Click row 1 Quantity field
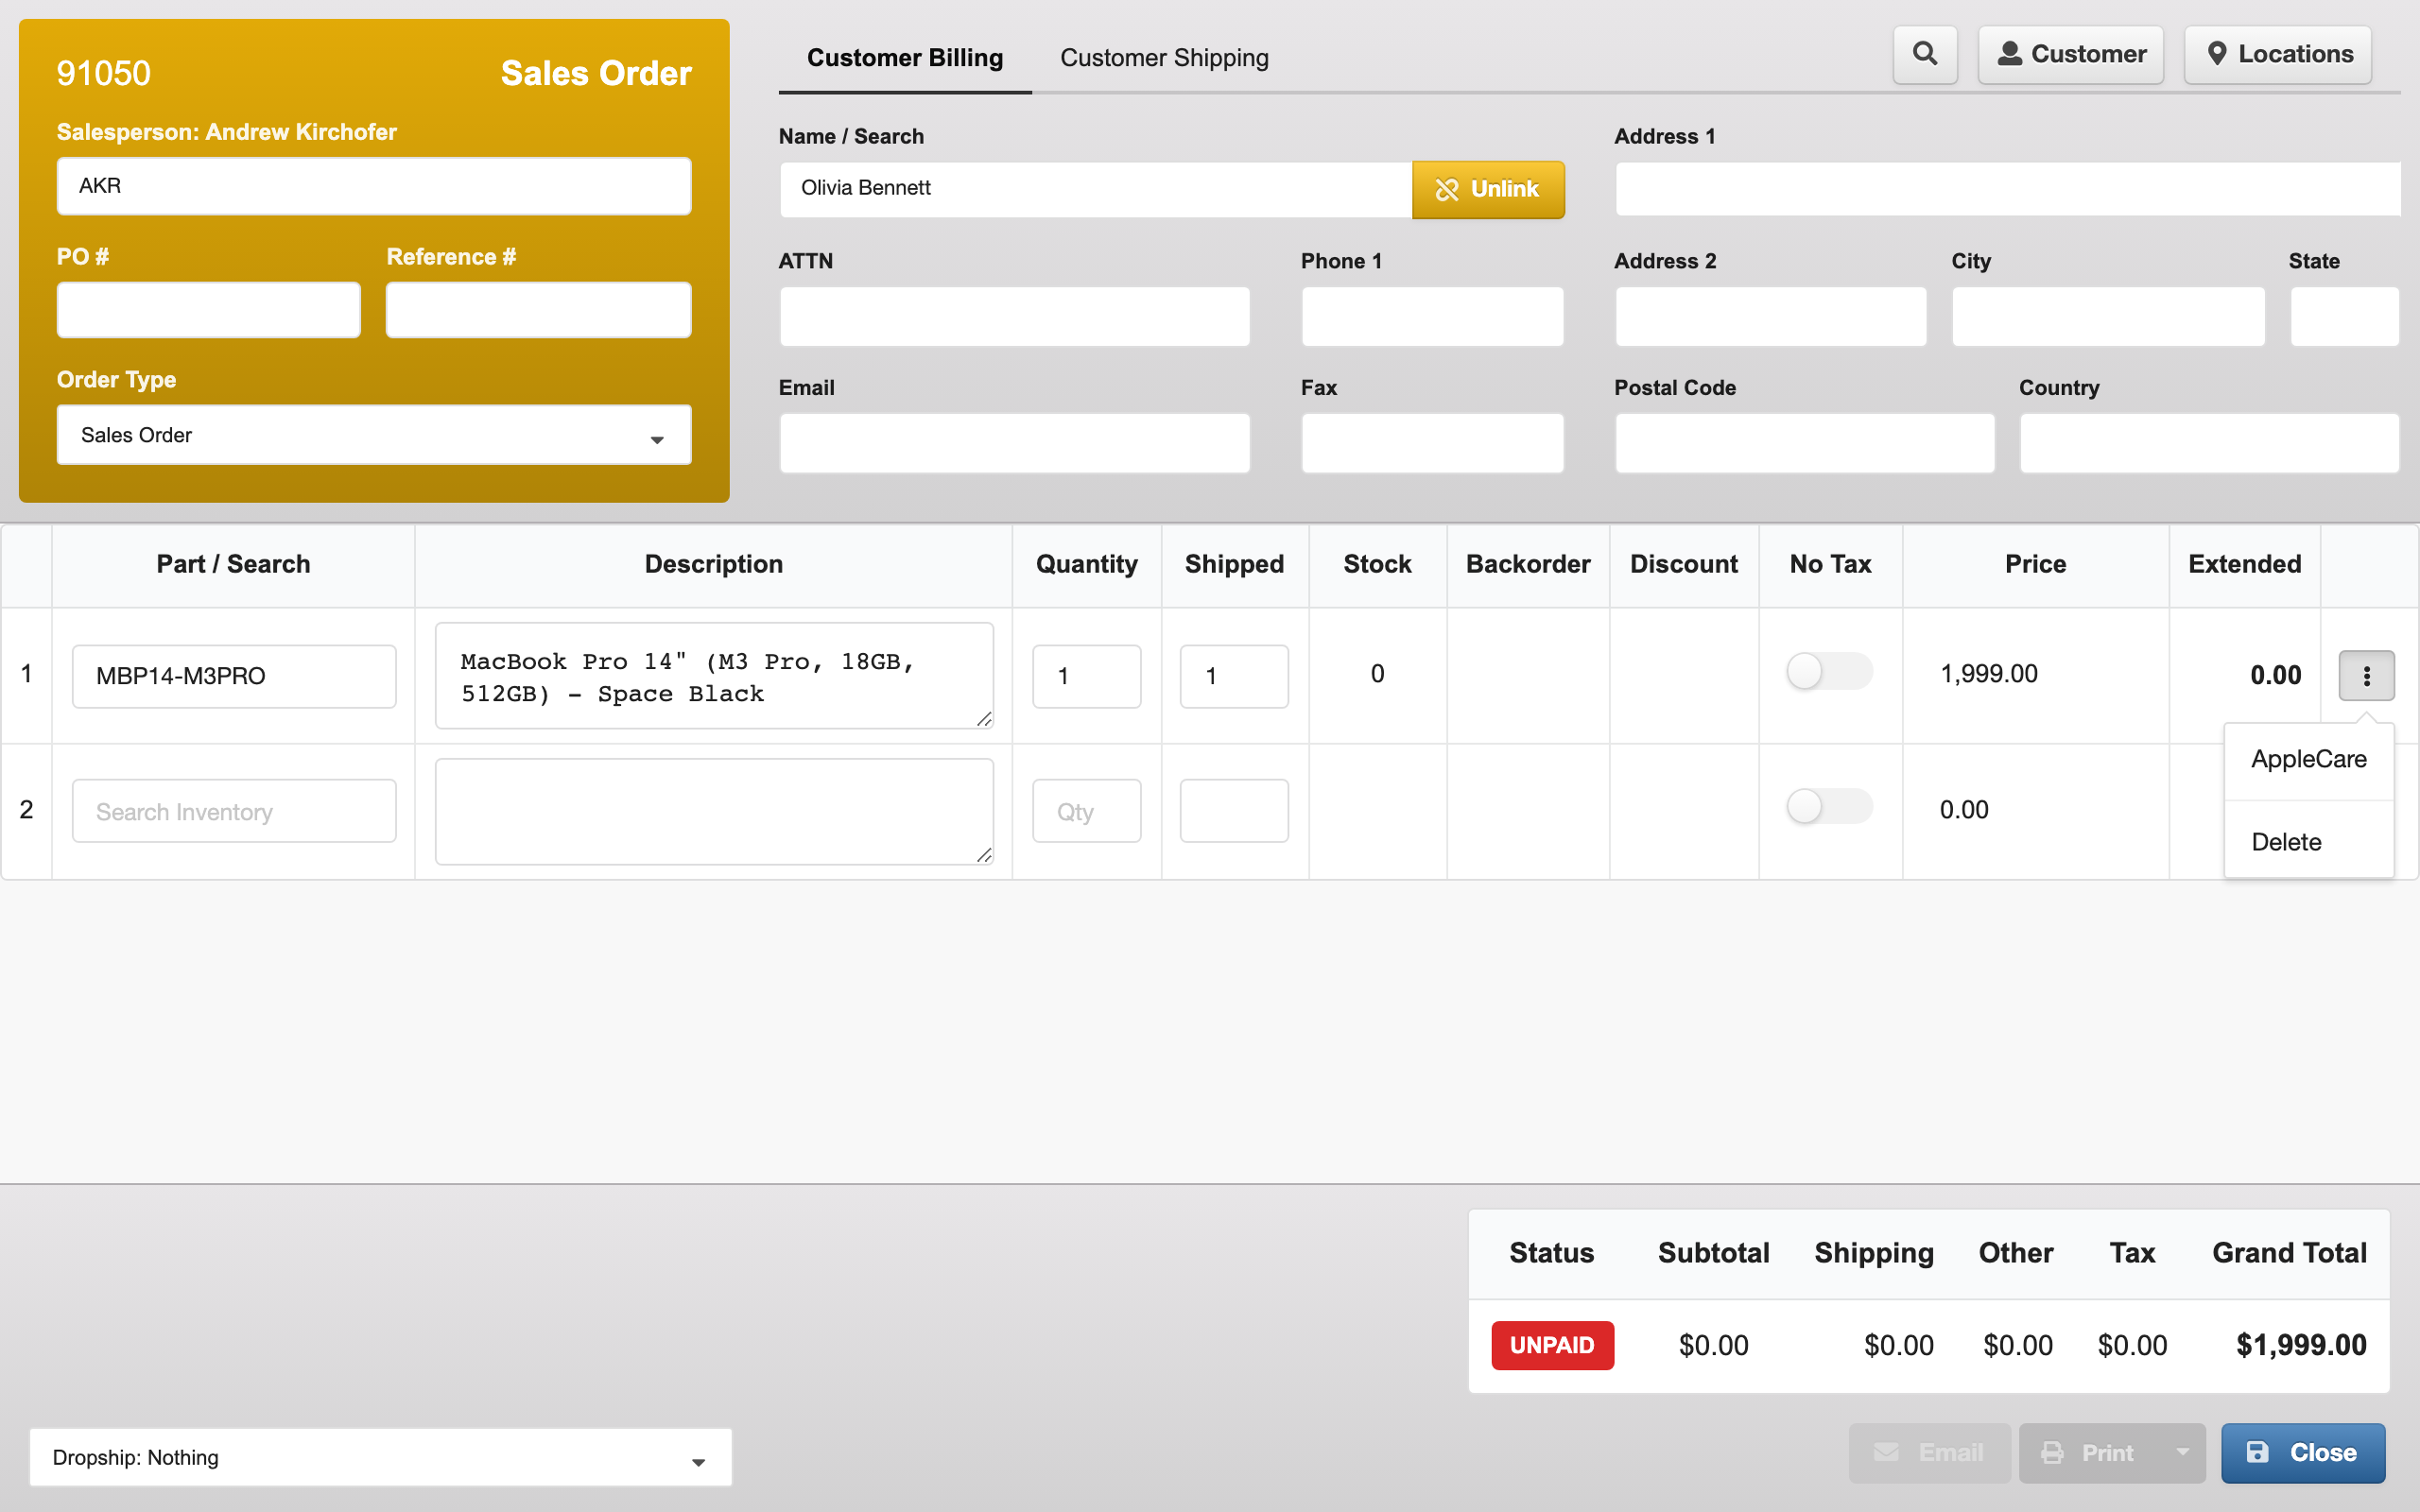 [1086, 676]
